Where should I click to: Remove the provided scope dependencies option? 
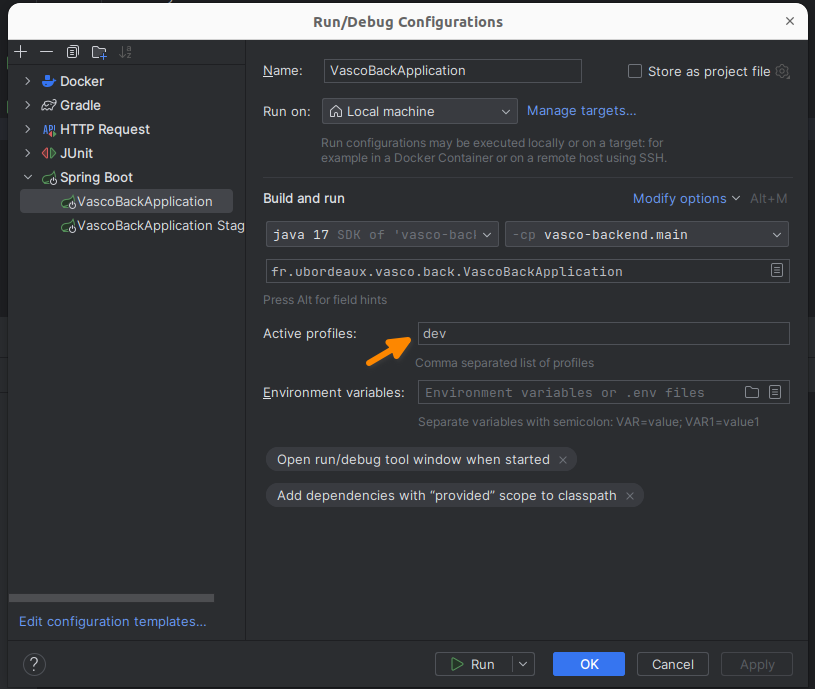[630, 495]
